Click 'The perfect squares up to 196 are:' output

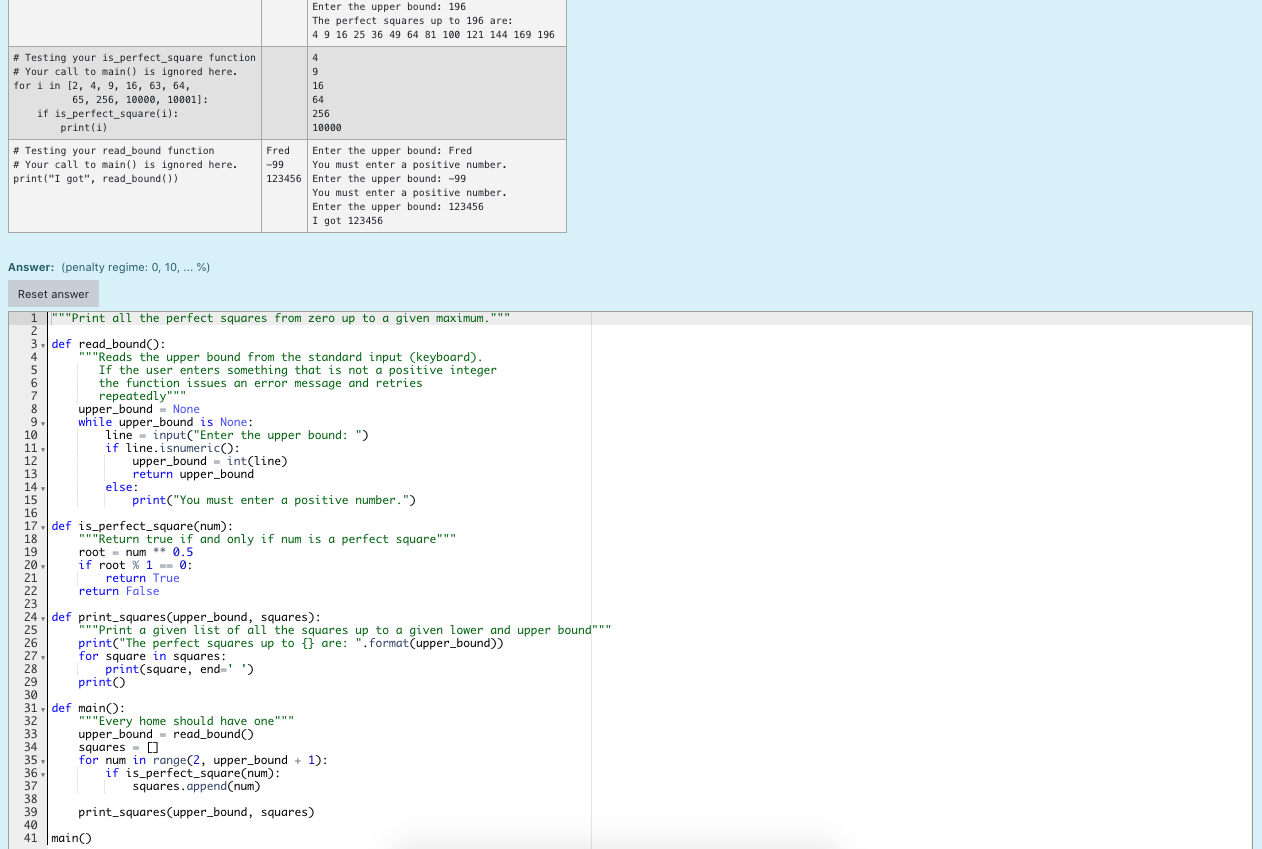tap(412, 21)
